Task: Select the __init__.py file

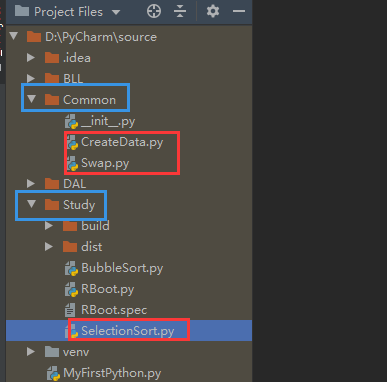Action: [108, 121]
